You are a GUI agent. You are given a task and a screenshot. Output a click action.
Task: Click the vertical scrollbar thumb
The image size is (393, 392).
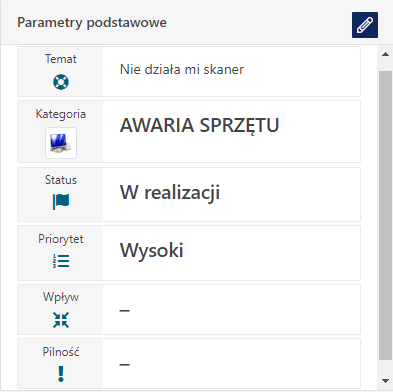386,215
